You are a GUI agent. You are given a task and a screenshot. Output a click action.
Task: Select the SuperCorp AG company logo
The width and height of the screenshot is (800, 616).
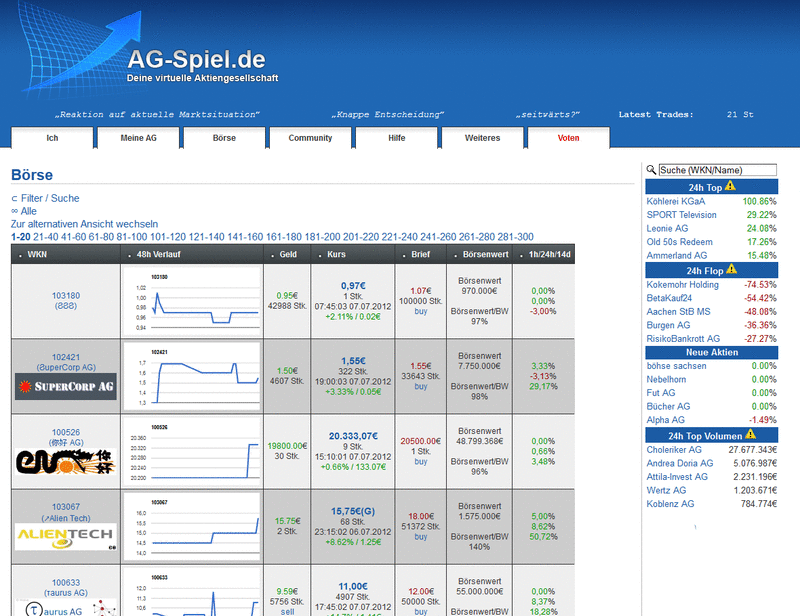point(65,386)
